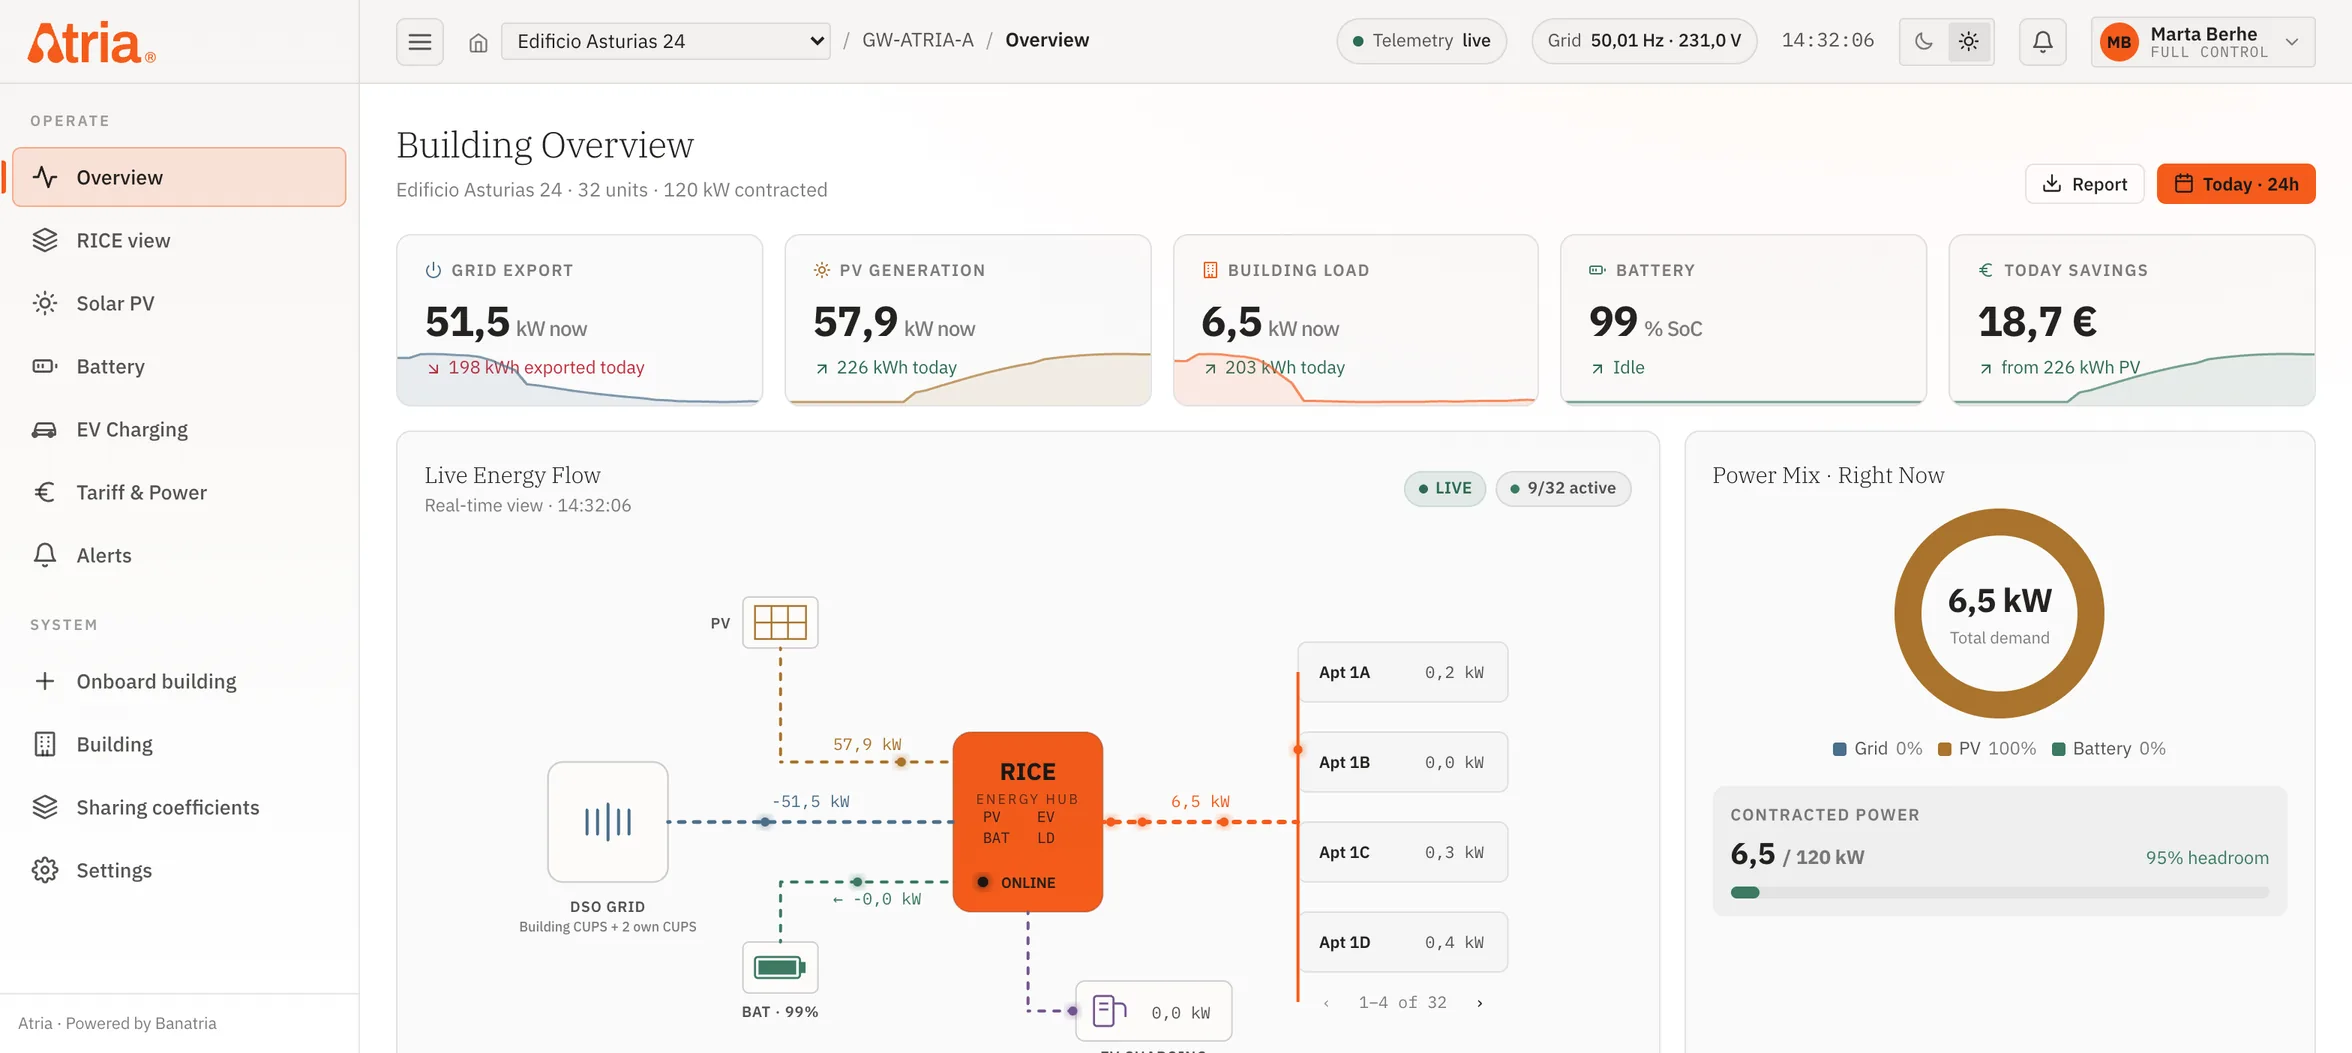Open the Today Savings card
The image size is (2352, 1053).
click(x=2131, y=320)
